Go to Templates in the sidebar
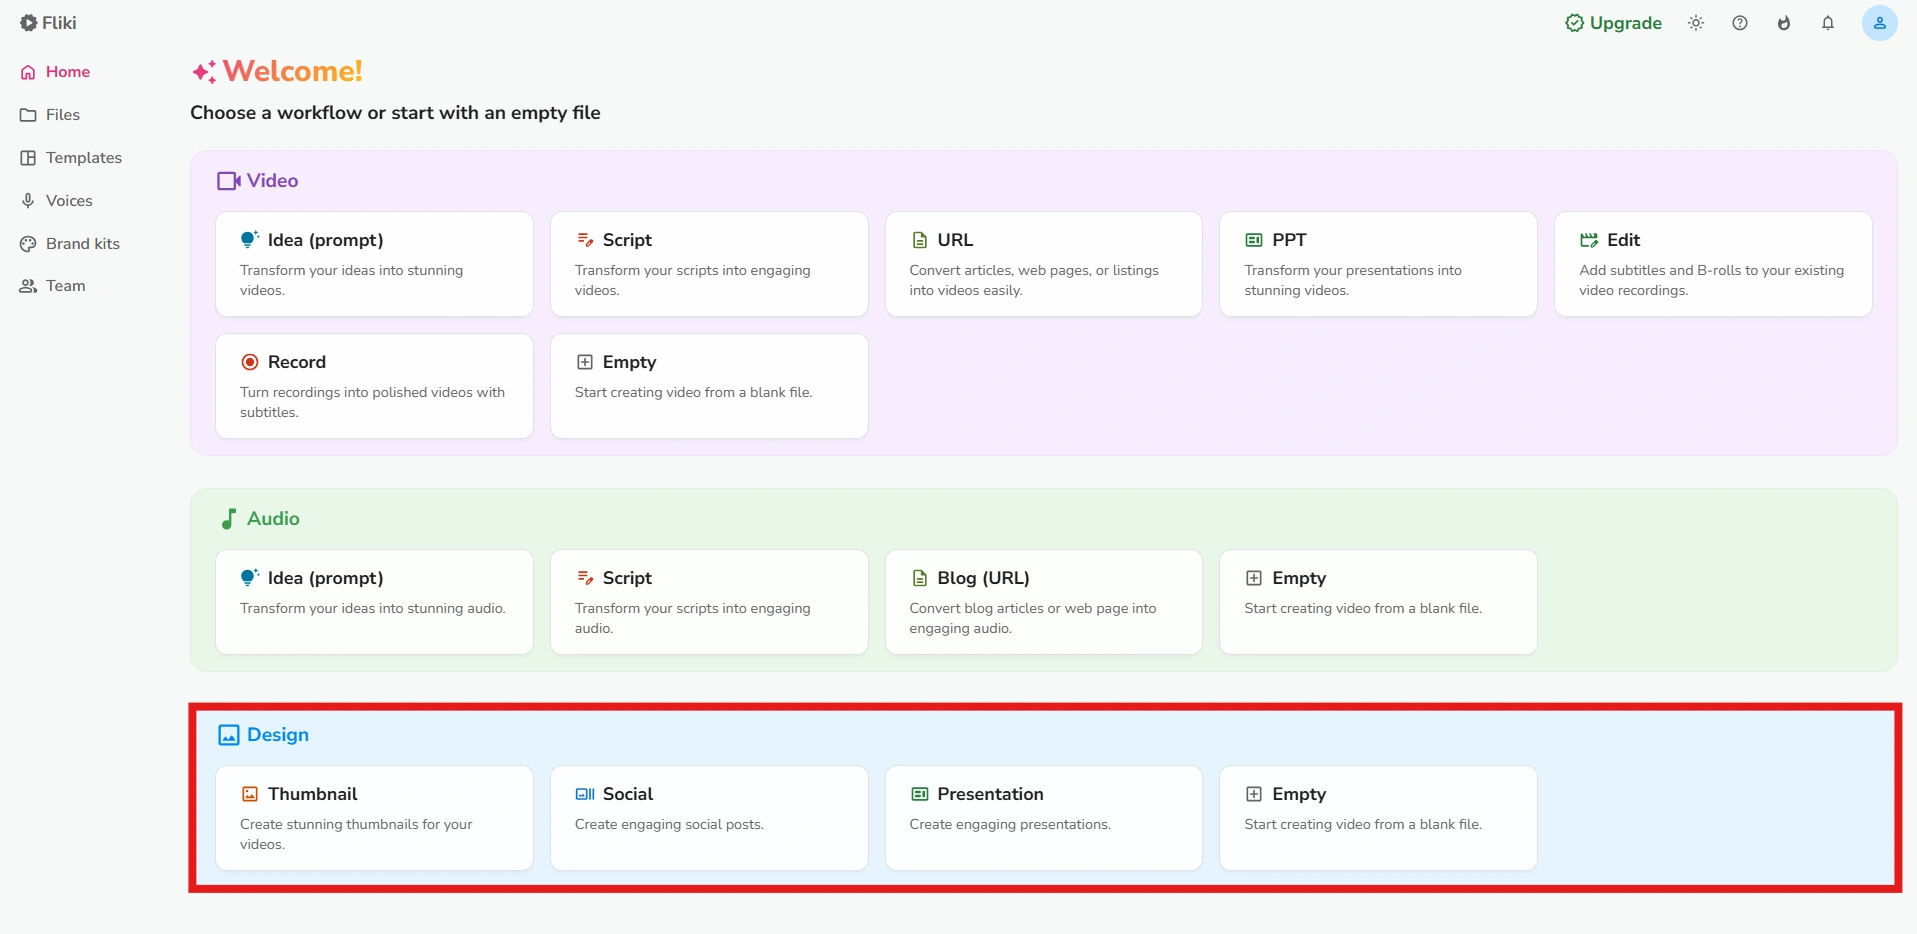 (71, 158)
